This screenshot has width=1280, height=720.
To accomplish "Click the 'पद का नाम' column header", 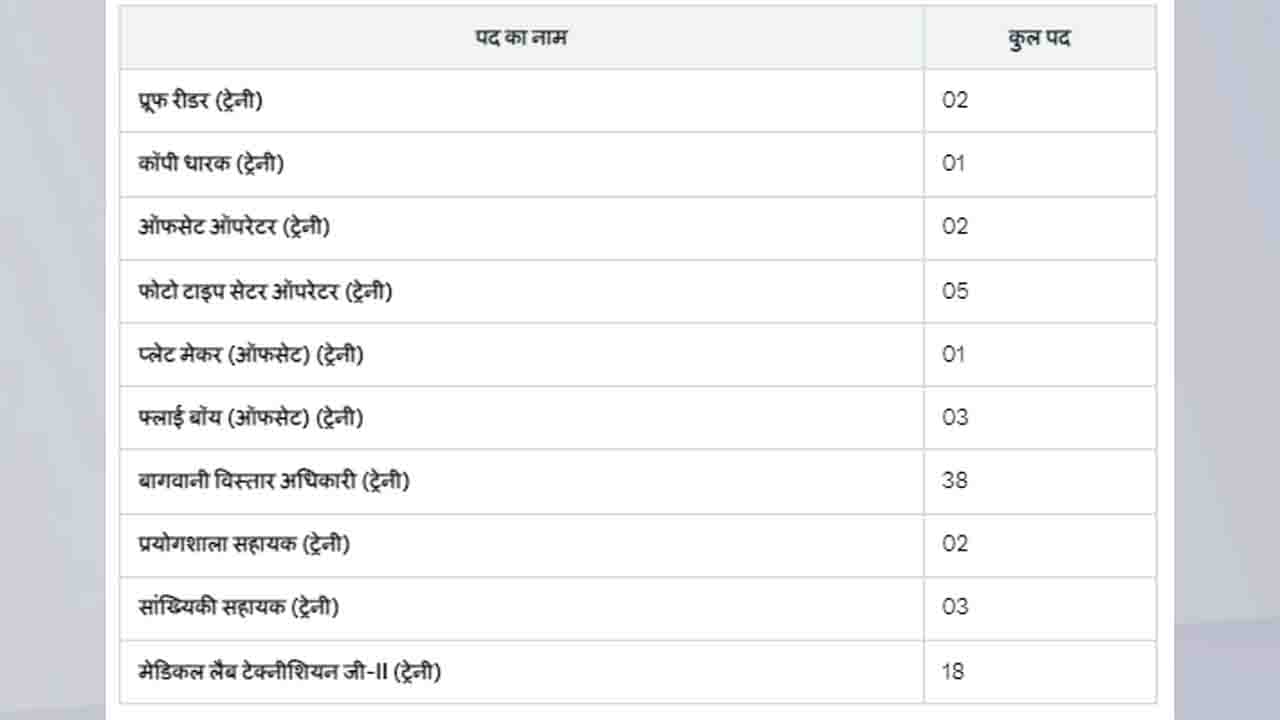I will (x=521, y=38).
